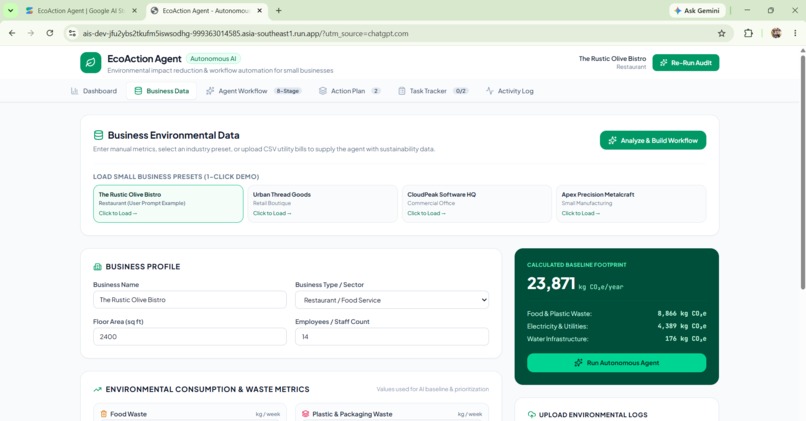Click the Task Tracker clipboard icon
Viewport: 806px width, 421px height.
(401, 91)
